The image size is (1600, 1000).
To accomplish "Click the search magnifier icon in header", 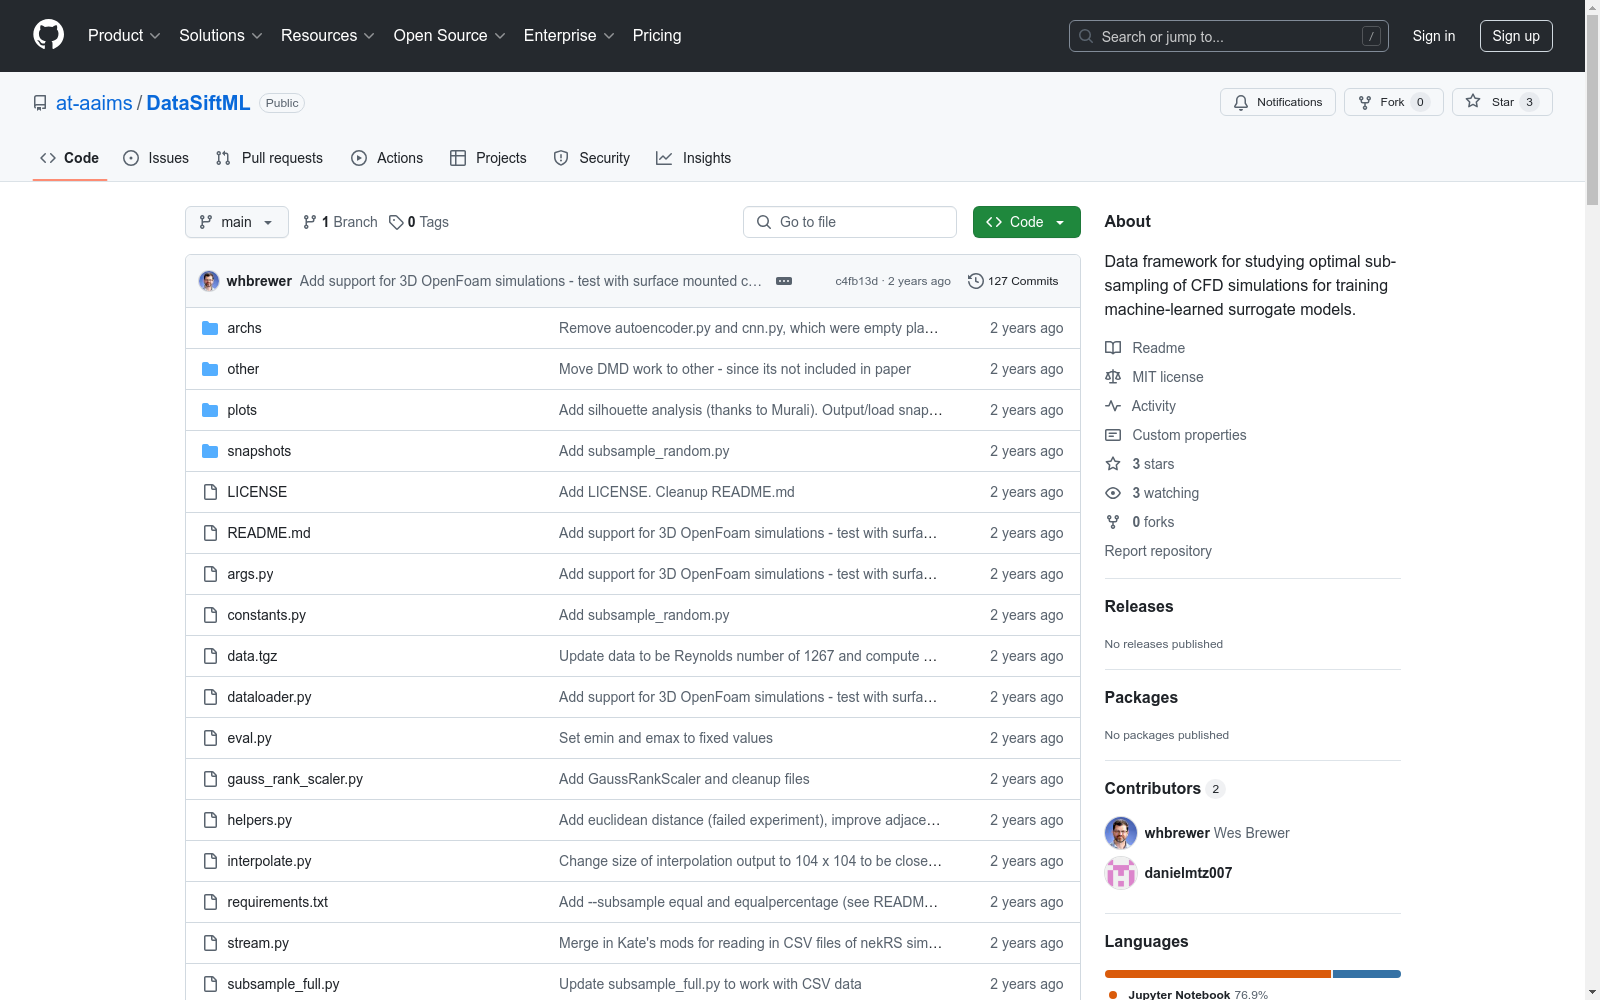I will coord(1086,36).
